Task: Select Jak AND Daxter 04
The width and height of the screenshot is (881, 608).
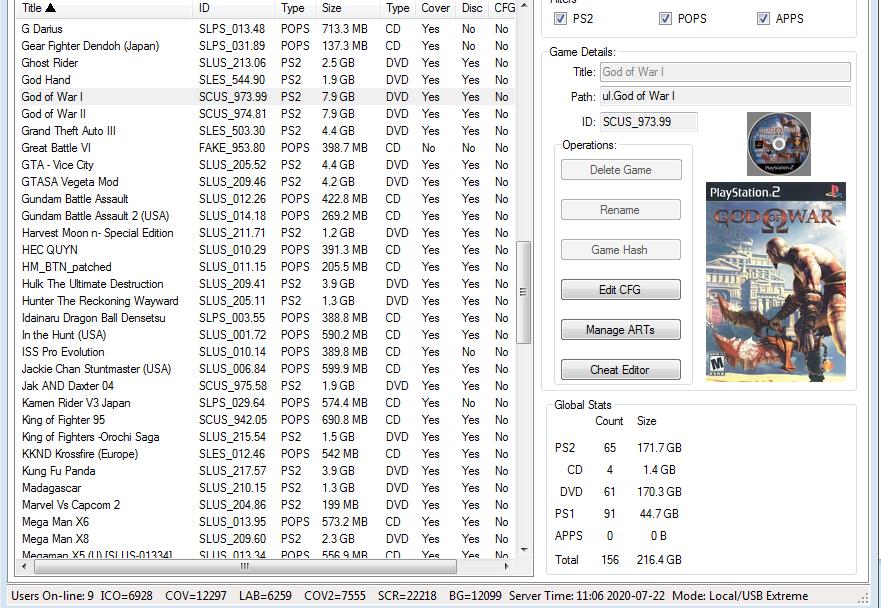Action: click(267, 385)
